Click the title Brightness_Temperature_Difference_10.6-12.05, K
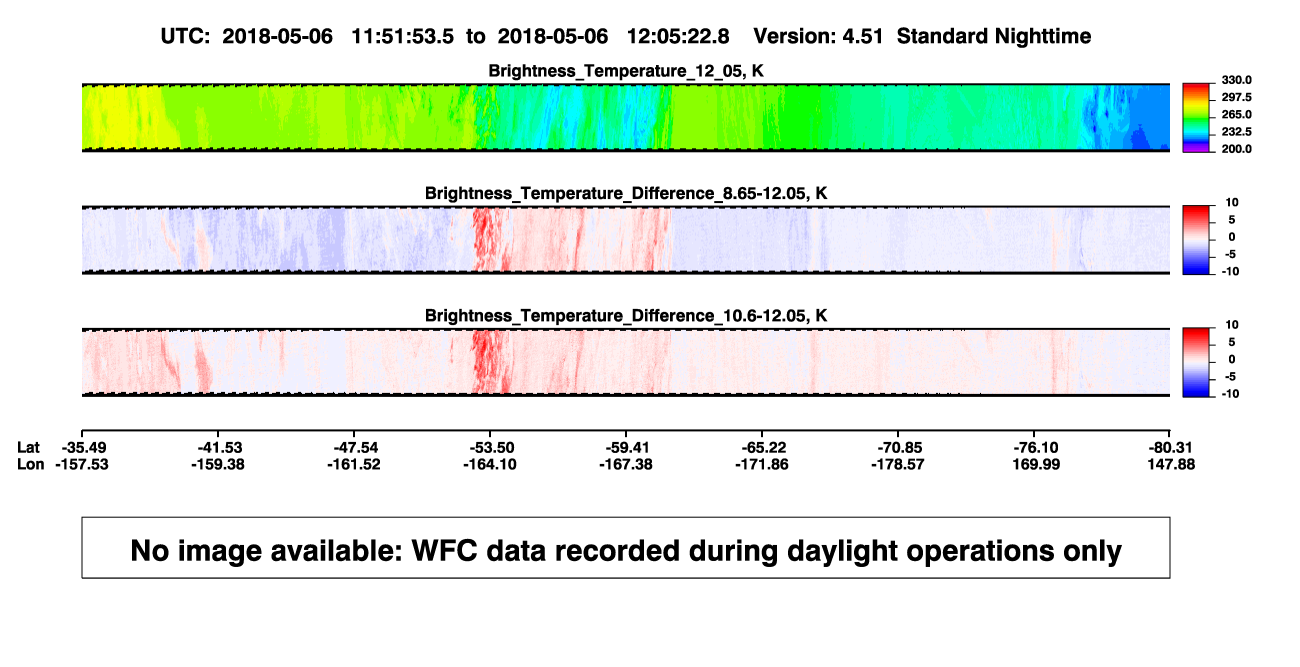 pyautogui.click(x=626, y=316)
